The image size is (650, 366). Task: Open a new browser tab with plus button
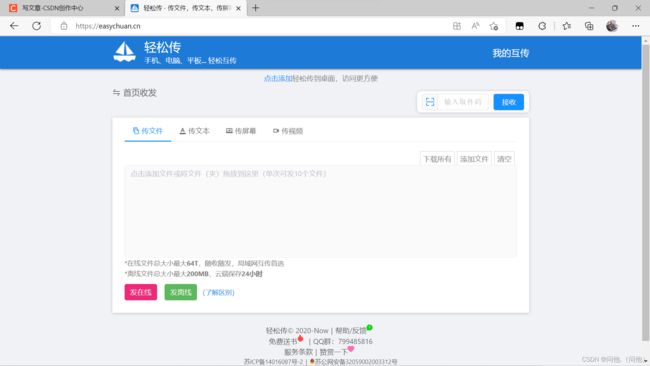pos(255,8)
